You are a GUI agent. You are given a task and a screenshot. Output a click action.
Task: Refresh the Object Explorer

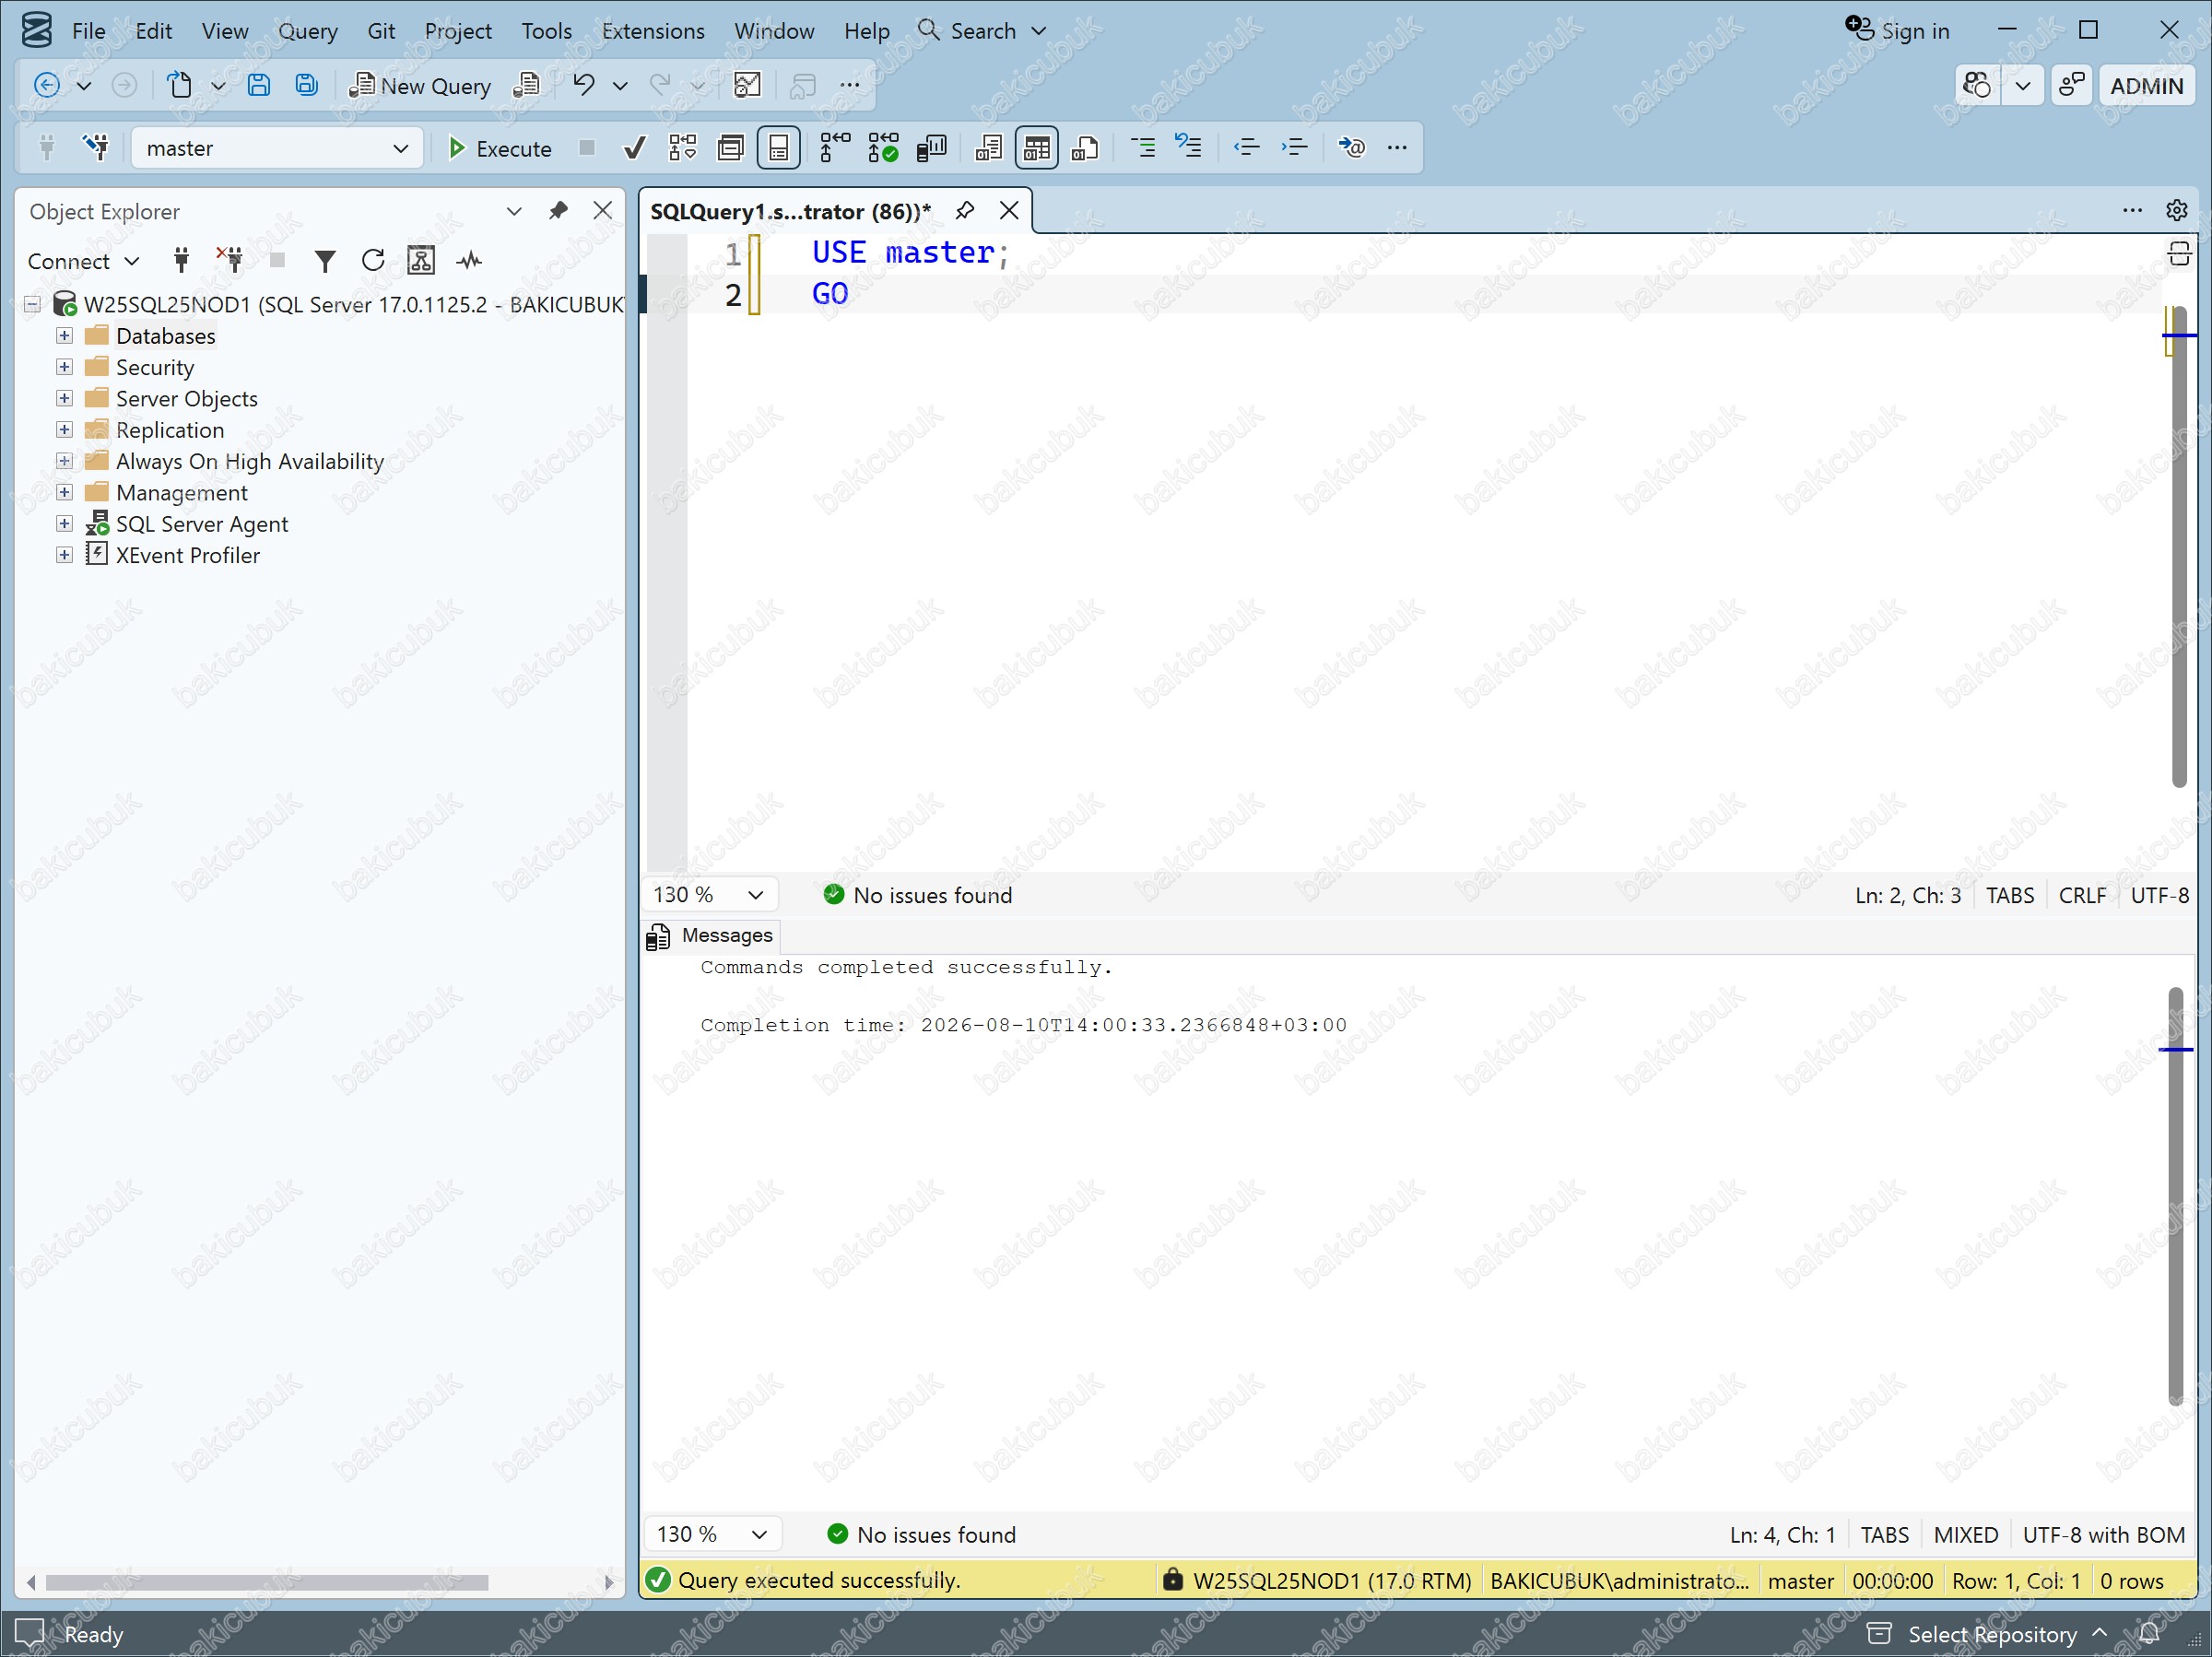[x=373, y=261]
